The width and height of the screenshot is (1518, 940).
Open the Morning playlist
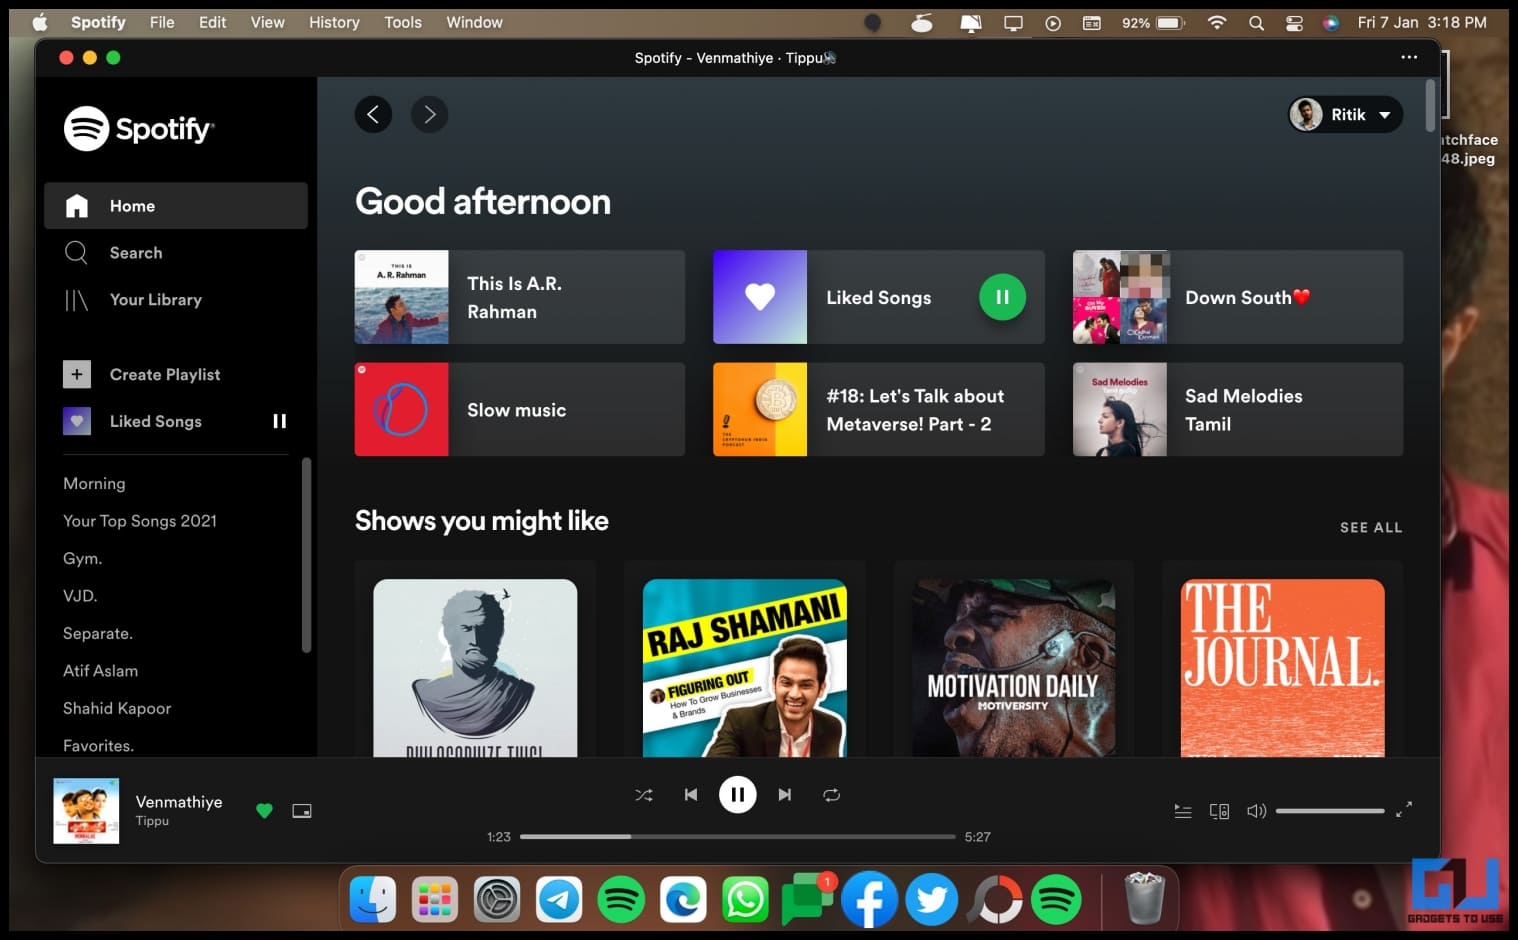click(94, 484)
